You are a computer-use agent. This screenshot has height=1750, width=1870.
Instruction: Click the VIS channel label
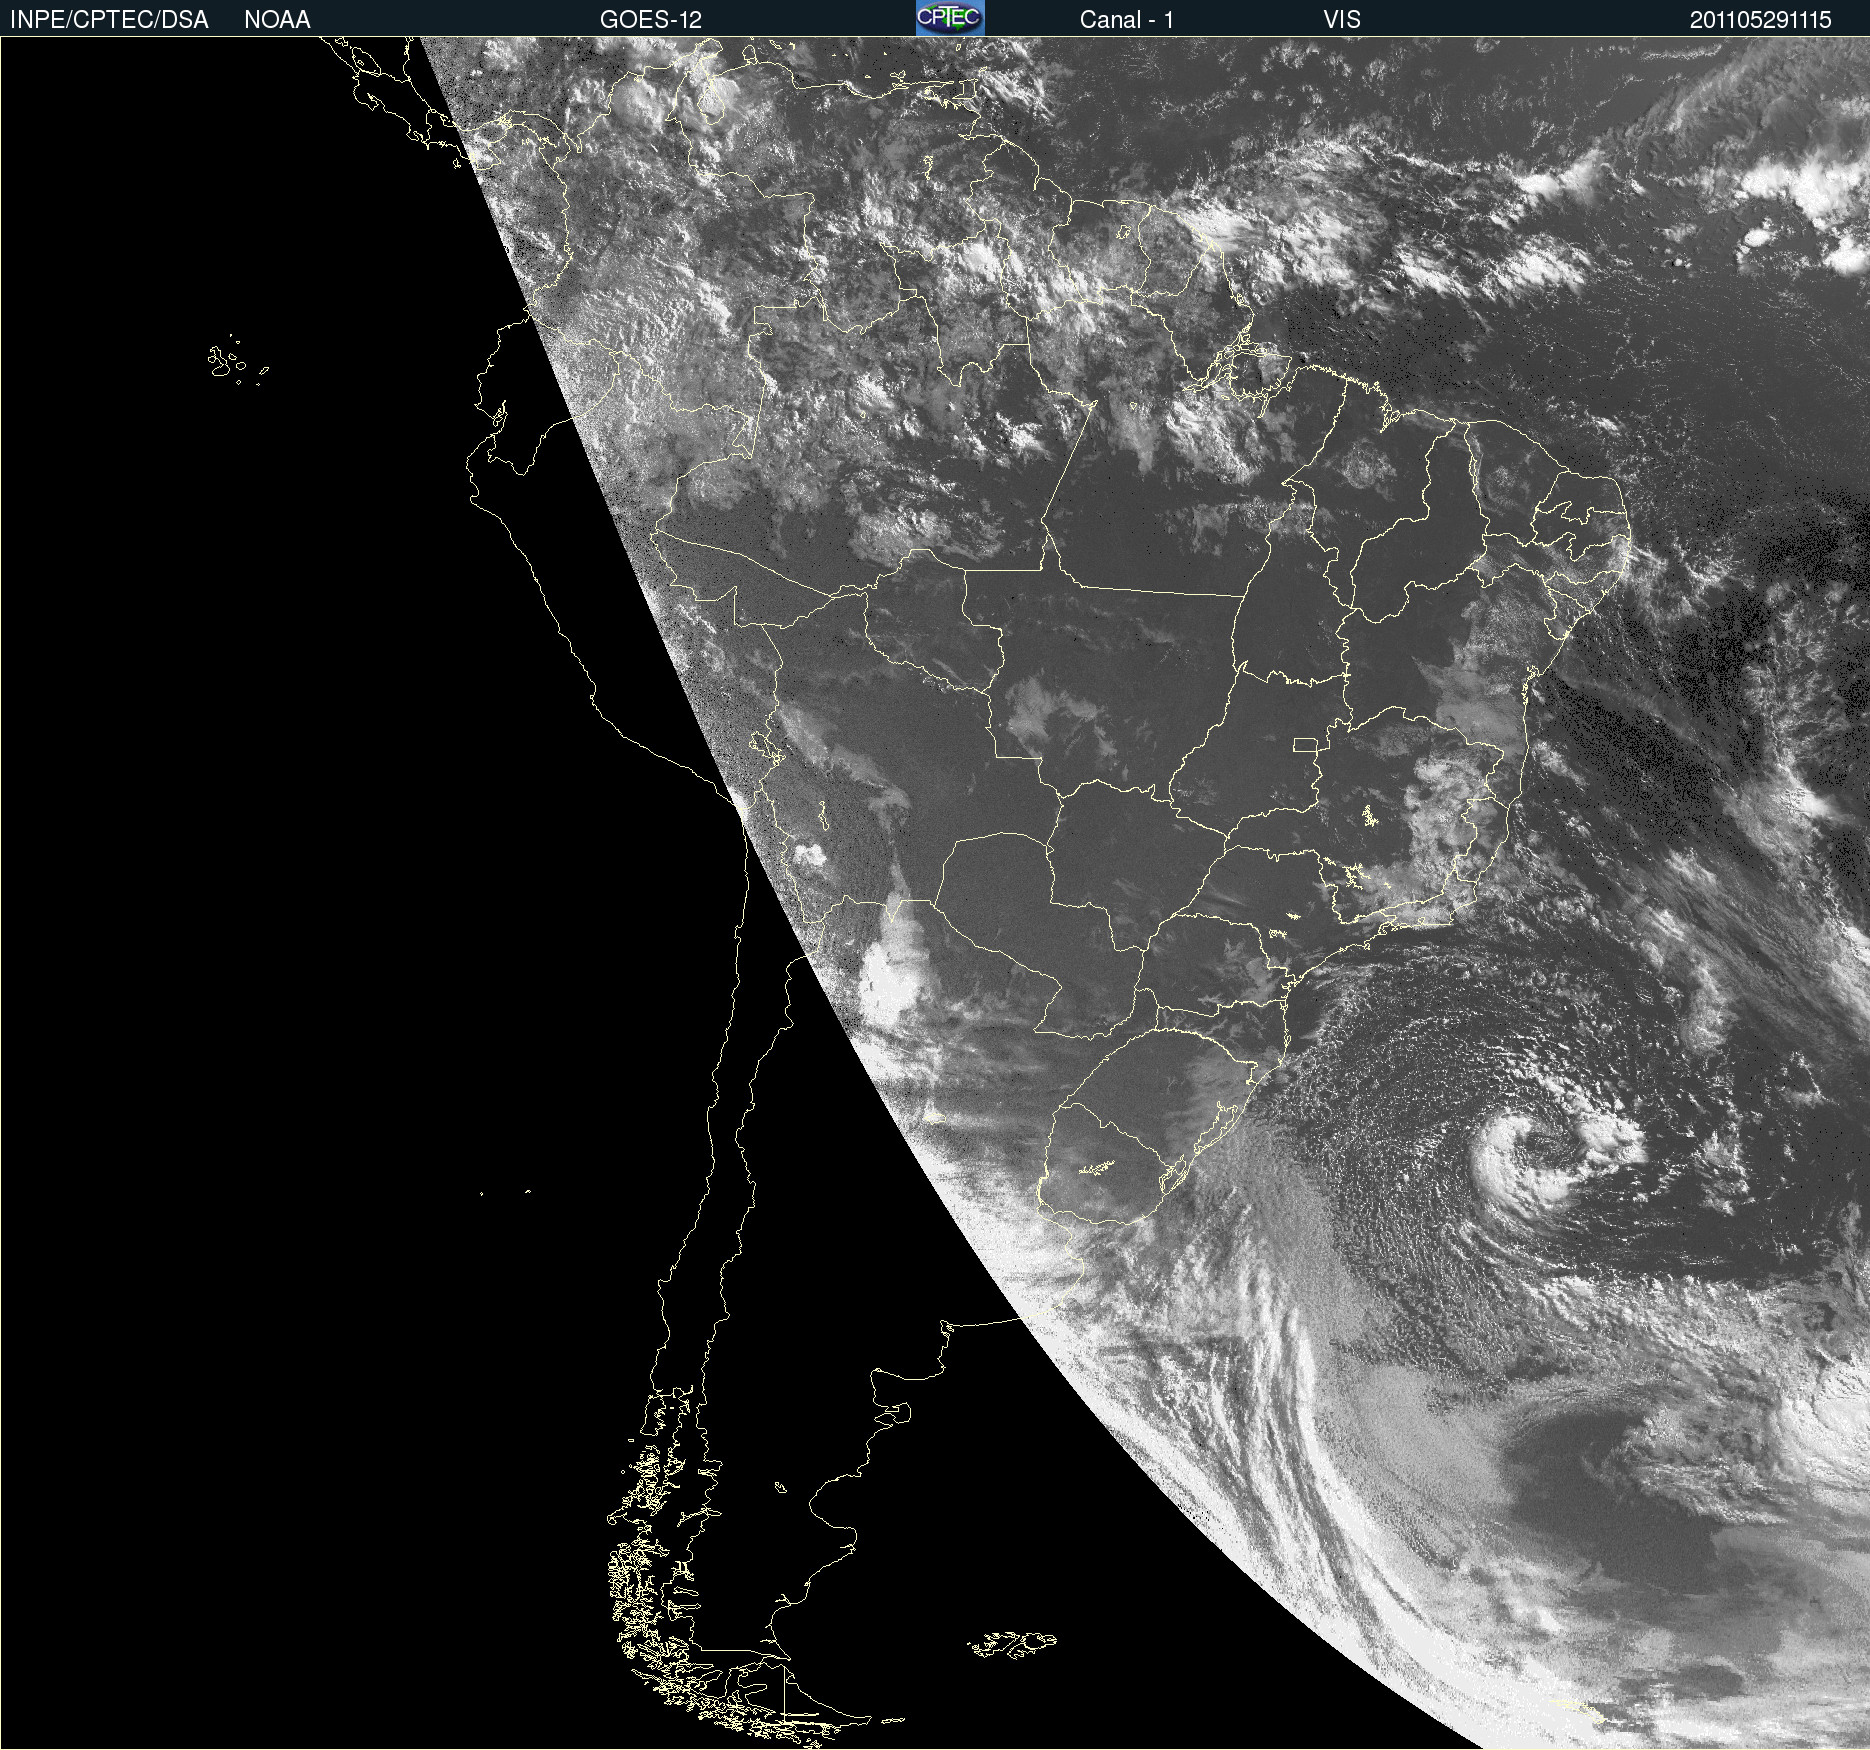click(1342, 20)
